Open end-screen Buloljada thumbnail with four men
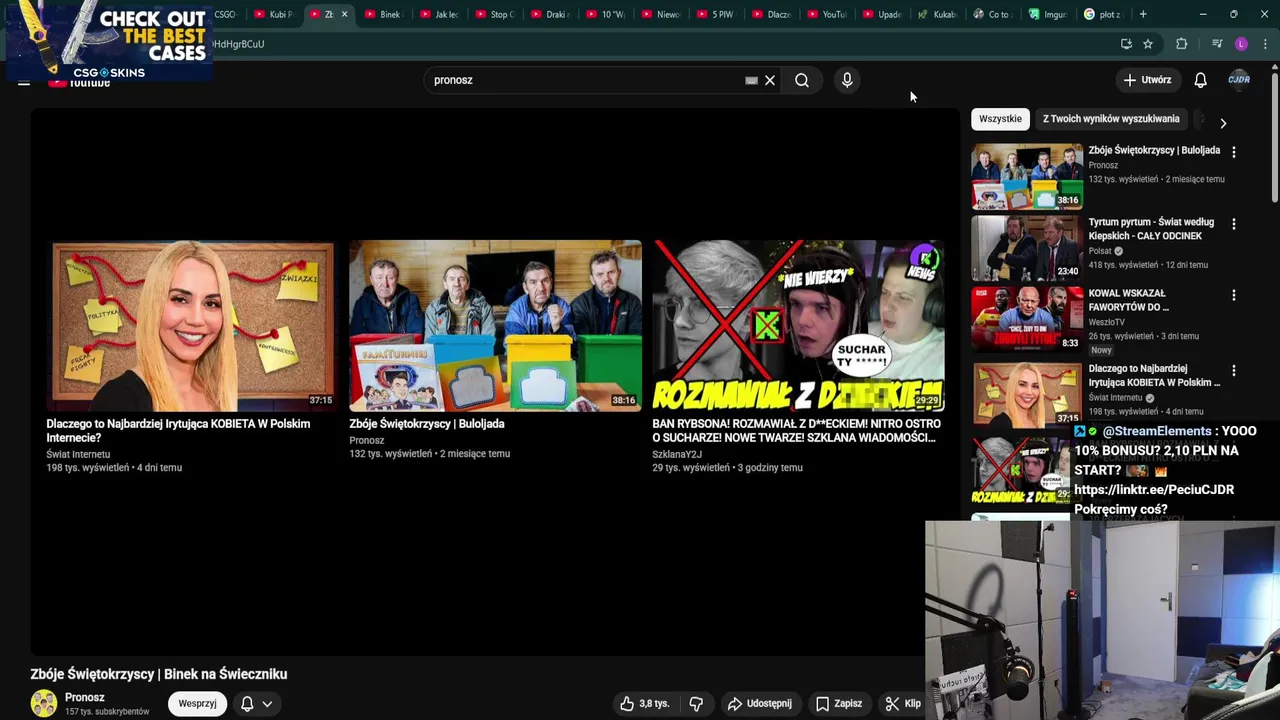The width and height of the screenshot is (1280, 720). pyautogui.click(x=495, y=325)
